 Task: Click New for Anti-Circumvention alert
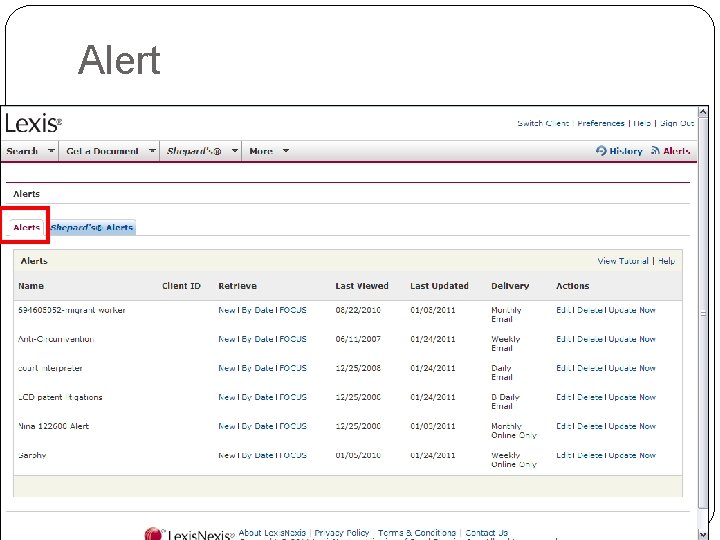click(x=227, y=339)
